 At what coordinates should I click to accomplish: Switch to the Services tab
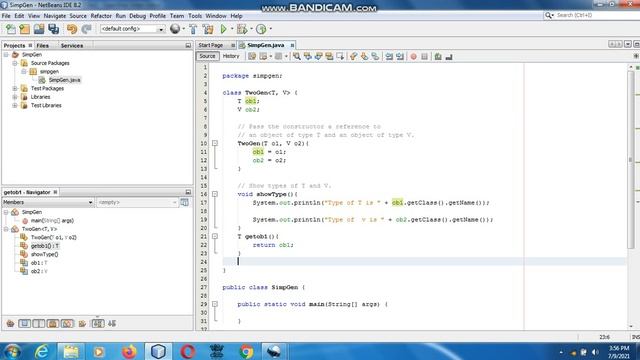point(72,46)
